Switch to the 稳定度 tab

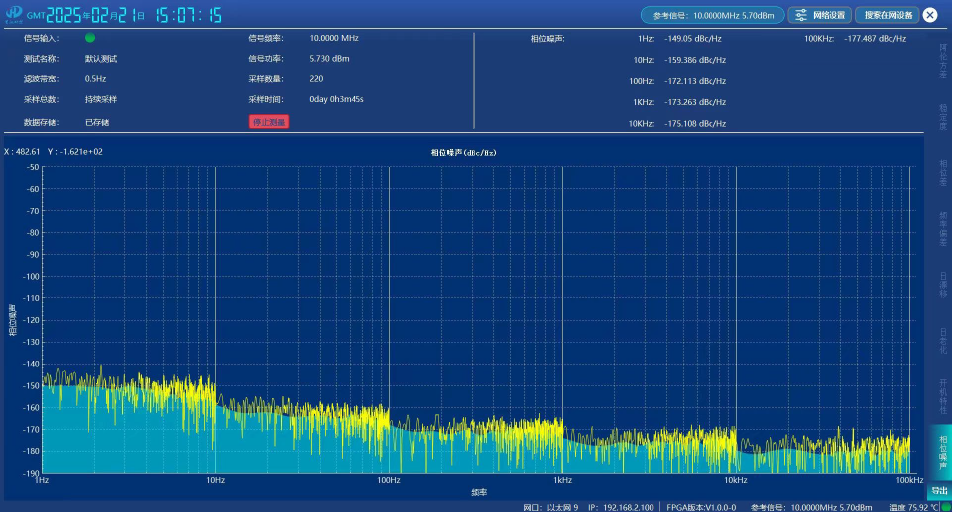943,117
